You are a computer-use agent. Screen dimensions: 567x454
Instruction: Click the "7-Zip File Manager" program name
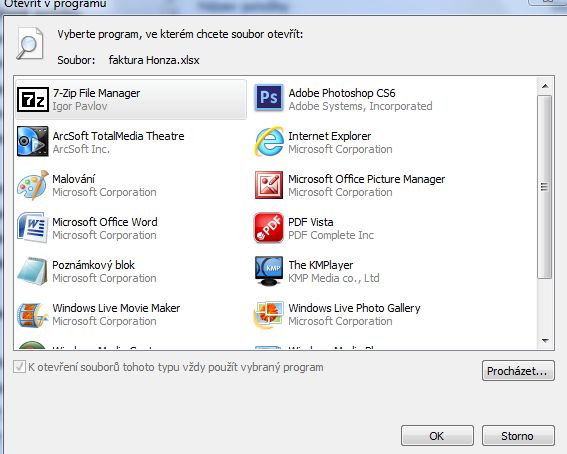click(x=96, y=93)
